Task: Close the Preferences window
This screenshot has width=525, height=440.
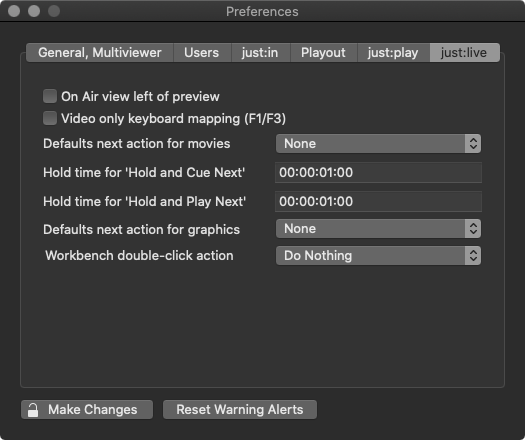Action: point(14,11)
